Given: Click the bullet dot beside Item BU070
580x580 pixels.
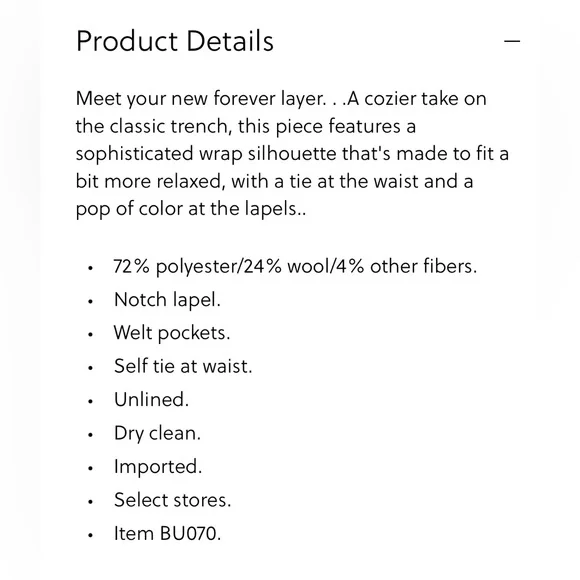Looking at the screenshot, I should pyautogui.click(x=91, y=535).
